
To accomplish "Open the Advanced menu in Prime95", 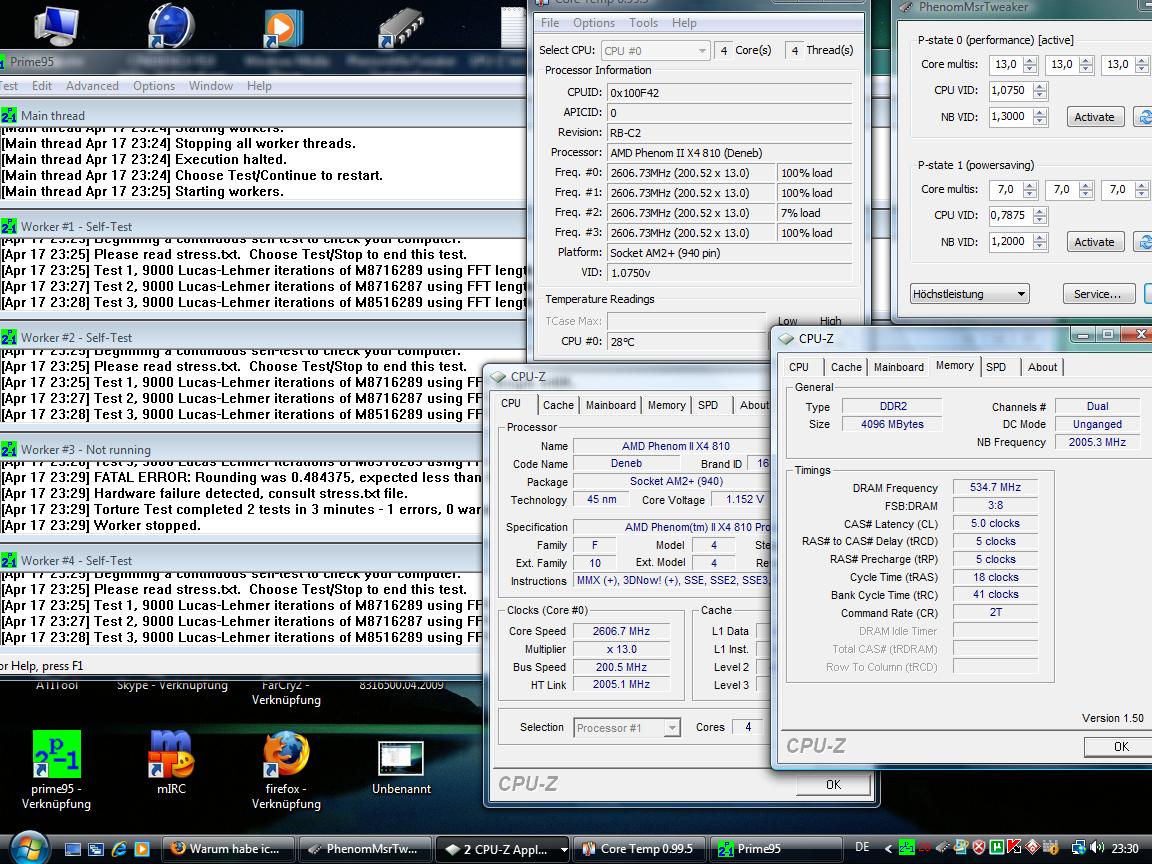I will 92,86.
